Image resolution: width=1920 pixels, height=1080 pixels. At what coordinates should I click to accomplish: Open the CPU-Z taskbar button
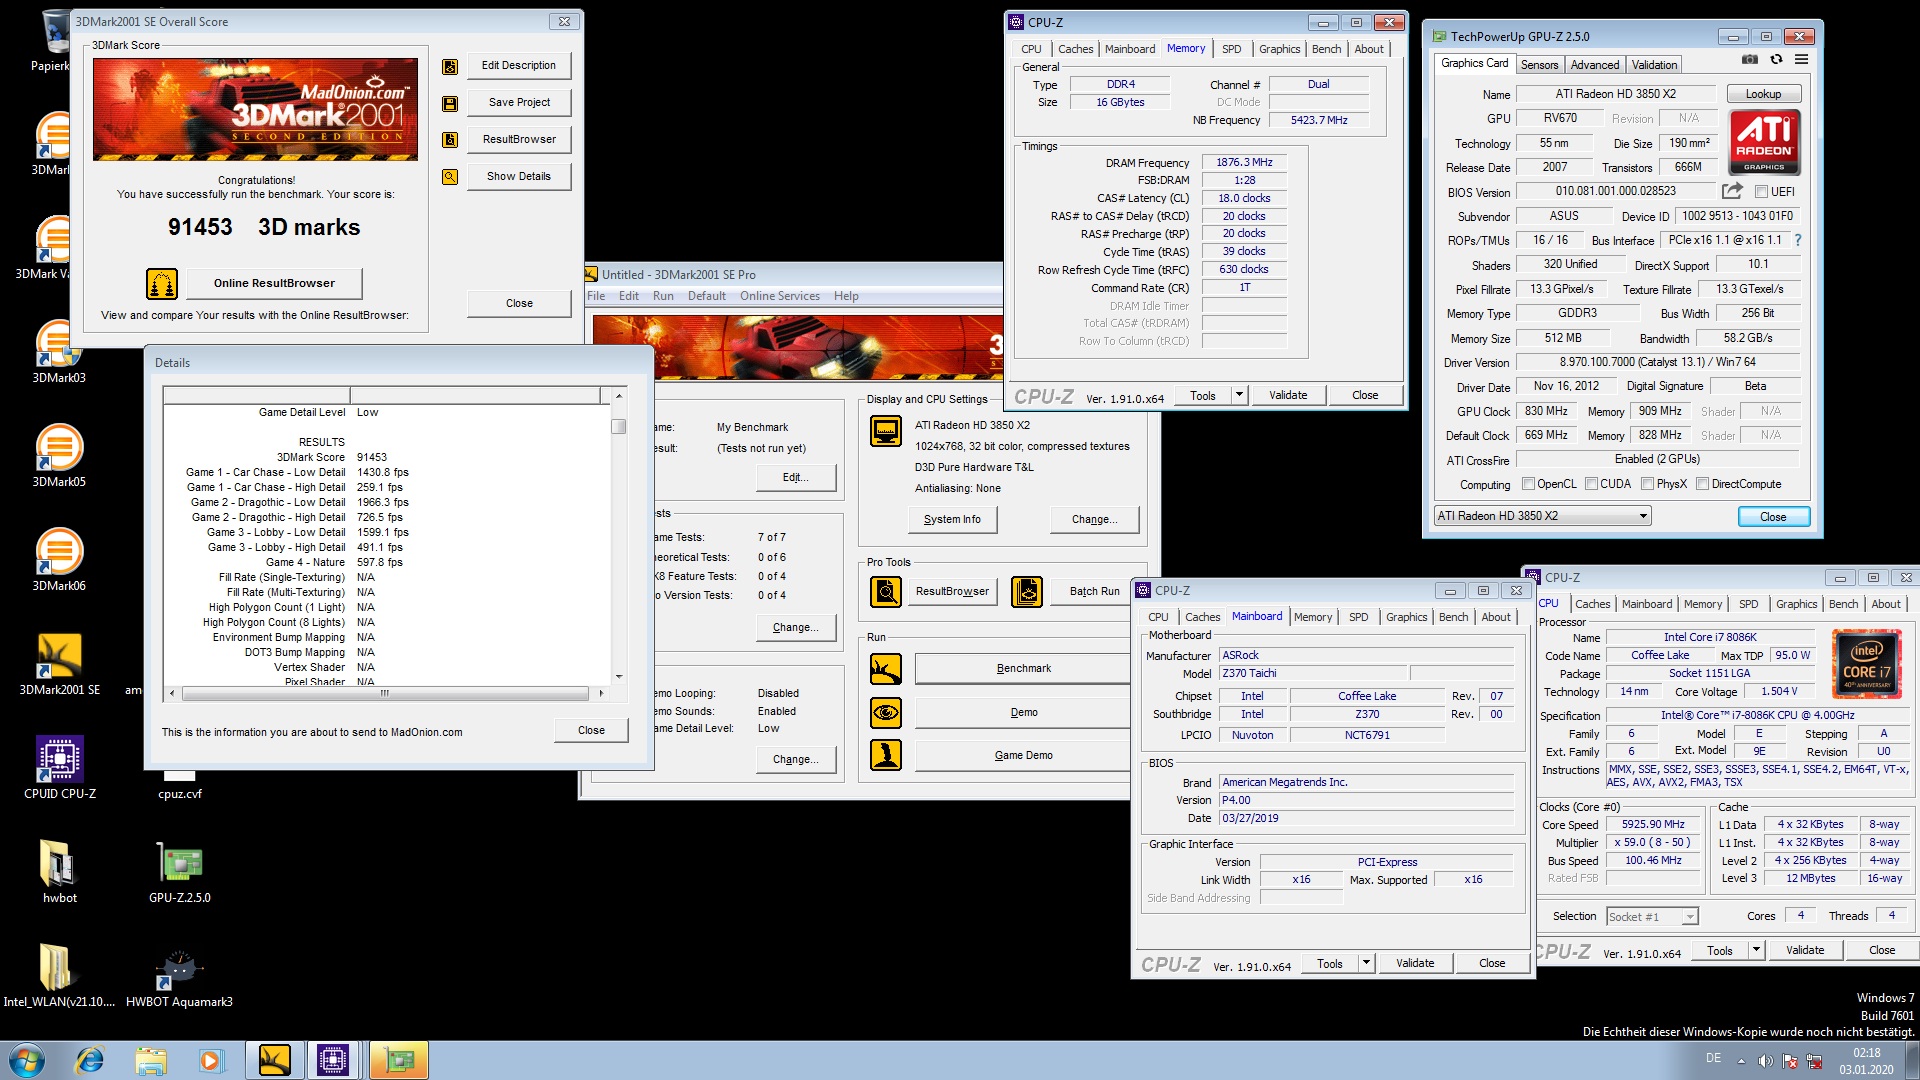333,1060
